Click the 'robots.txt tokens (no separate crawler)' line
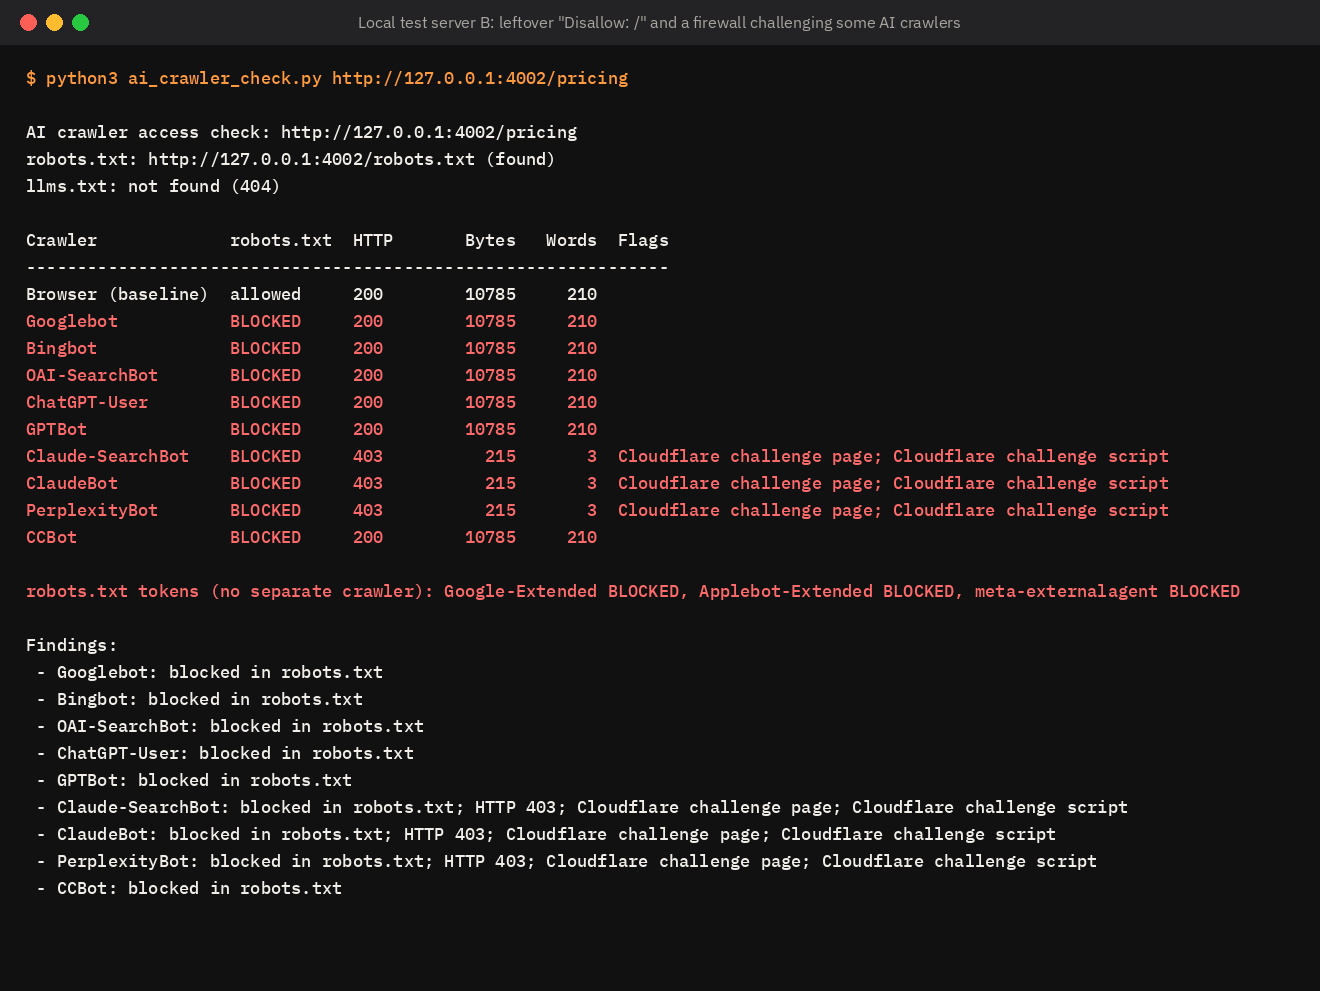 [633, 591]
